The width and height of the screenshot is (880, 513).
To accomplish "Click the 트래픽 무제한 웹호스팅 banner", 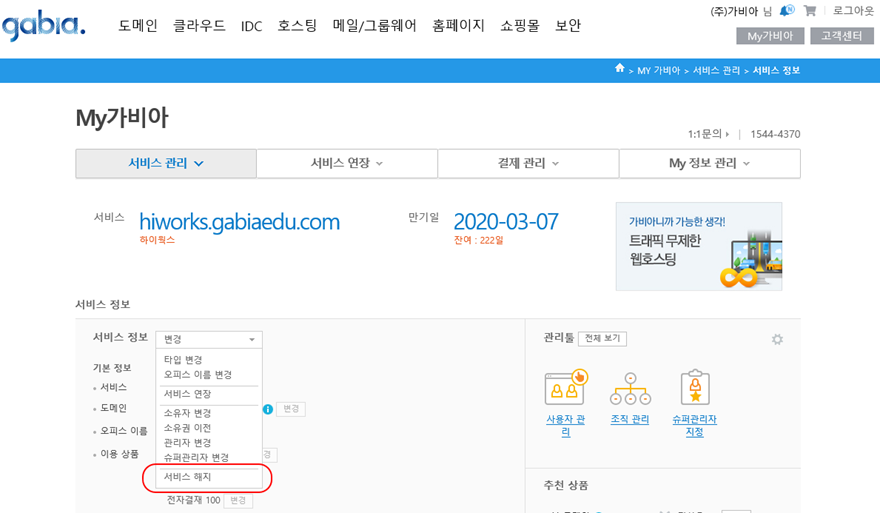I will 699,246.
